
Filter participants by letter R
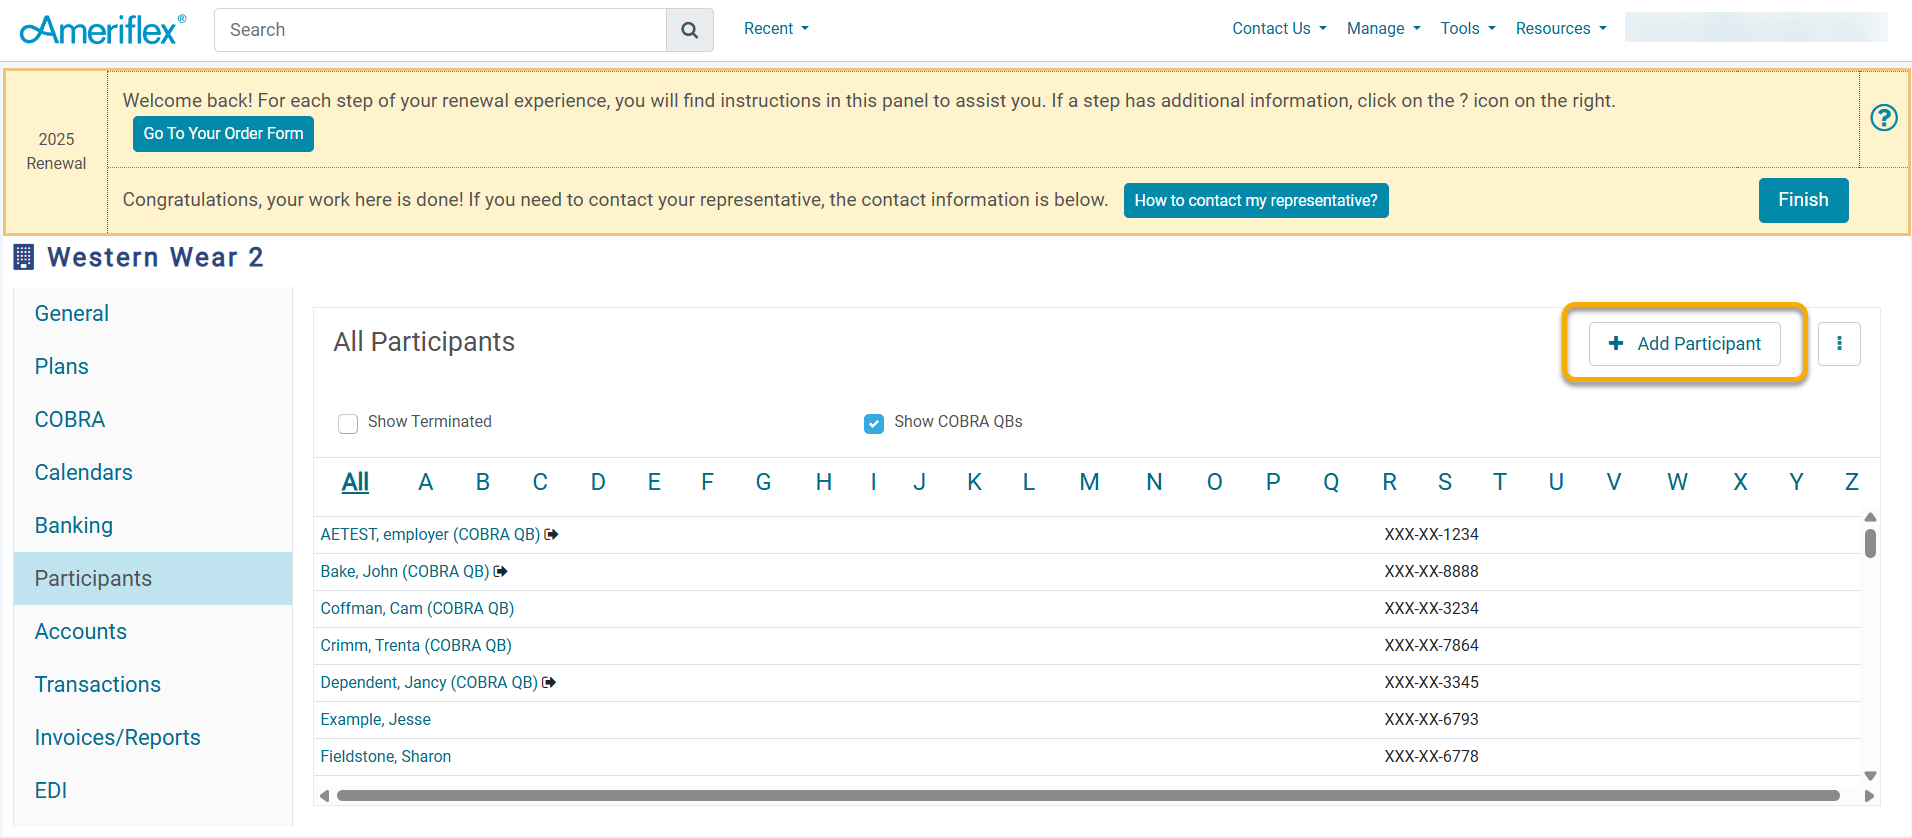pos(1390,483)
